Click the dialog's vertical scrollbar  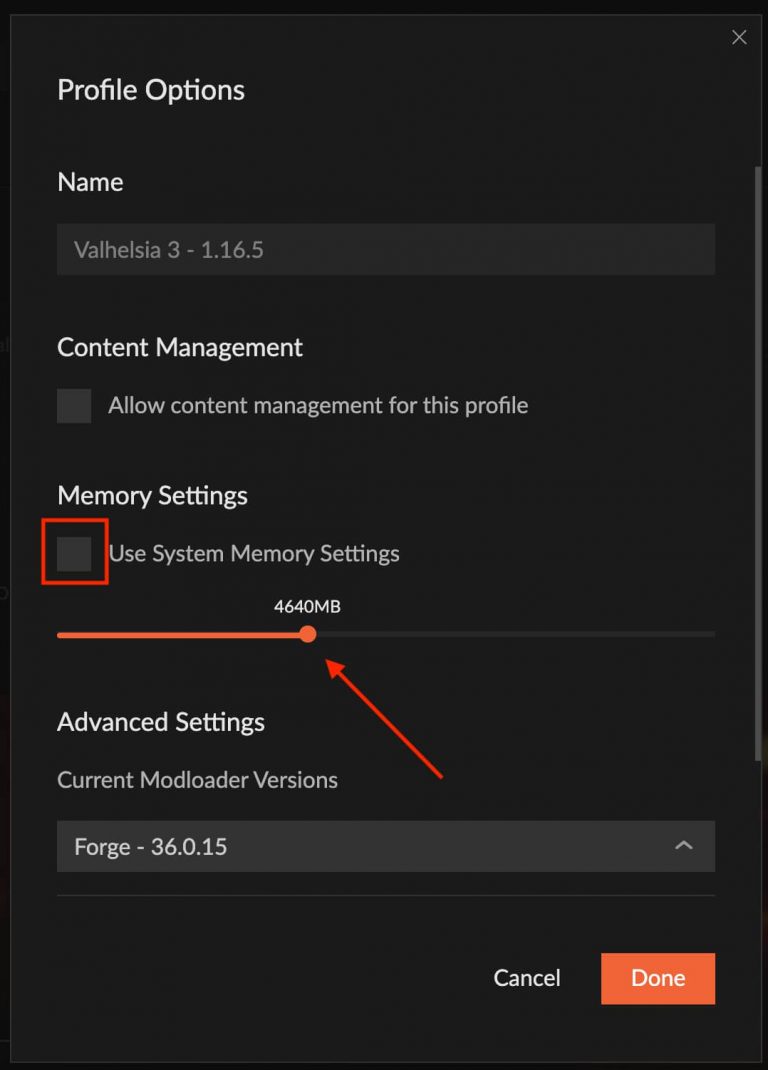[758, 463]
